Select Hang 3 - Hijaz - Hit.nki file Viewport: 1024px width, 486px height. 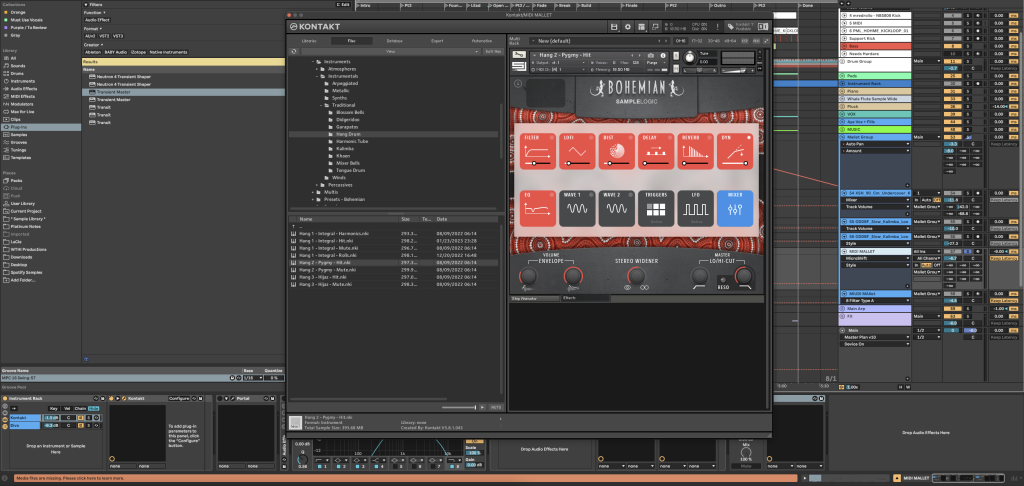[323, 276]
